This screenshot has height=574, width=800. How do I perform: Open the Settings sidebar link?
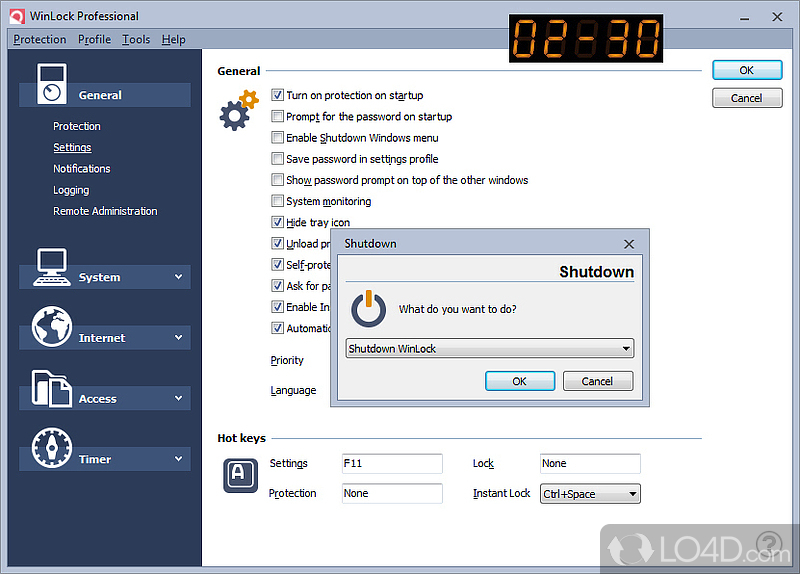[x=72, y=147]
